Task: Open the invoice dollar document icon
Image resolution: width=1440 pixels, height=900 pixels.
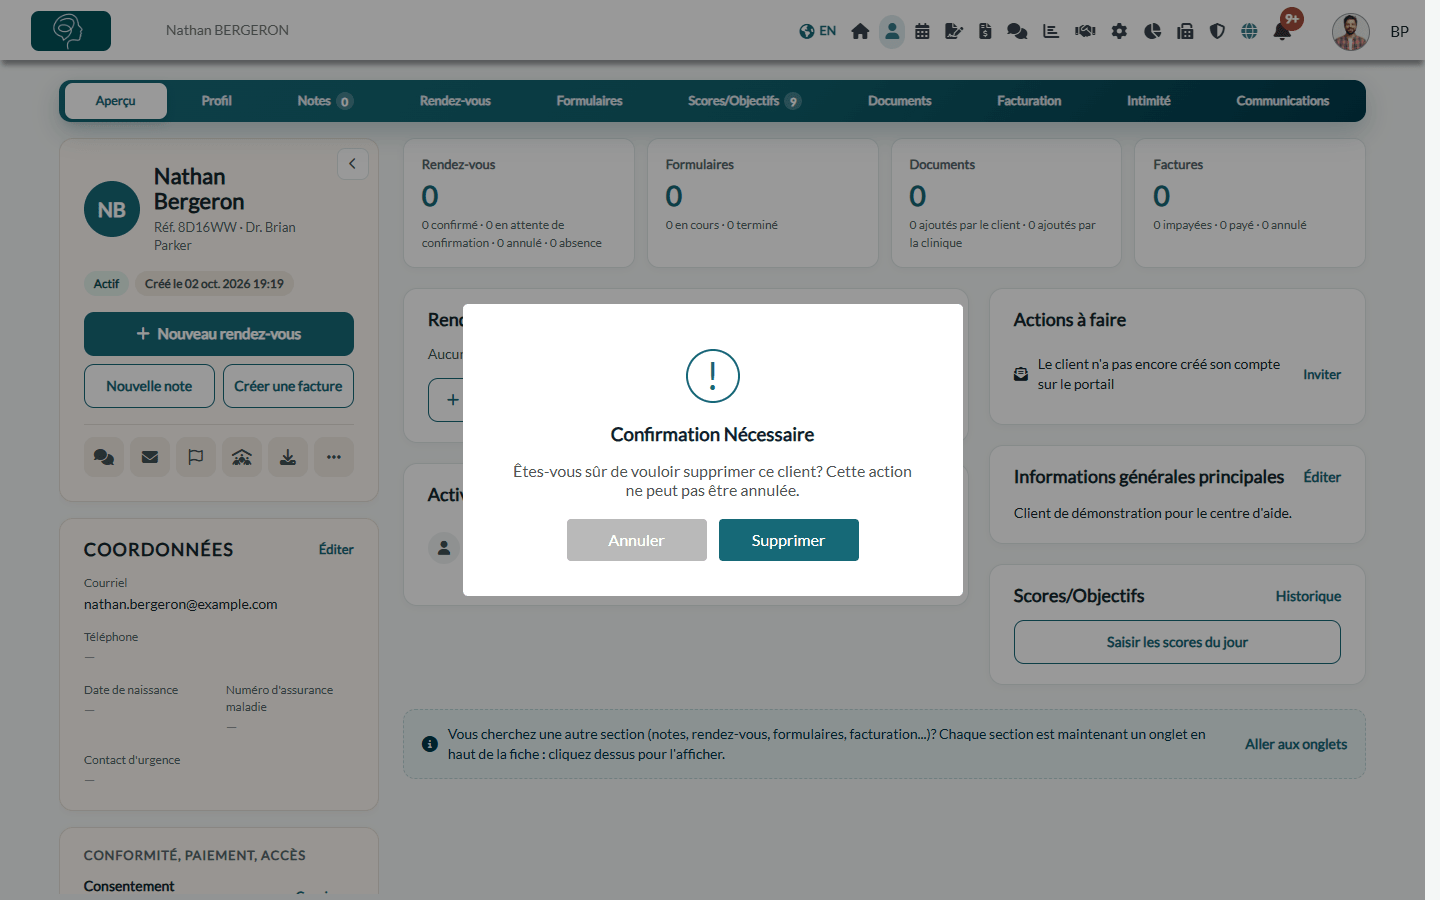Action: 985,31
